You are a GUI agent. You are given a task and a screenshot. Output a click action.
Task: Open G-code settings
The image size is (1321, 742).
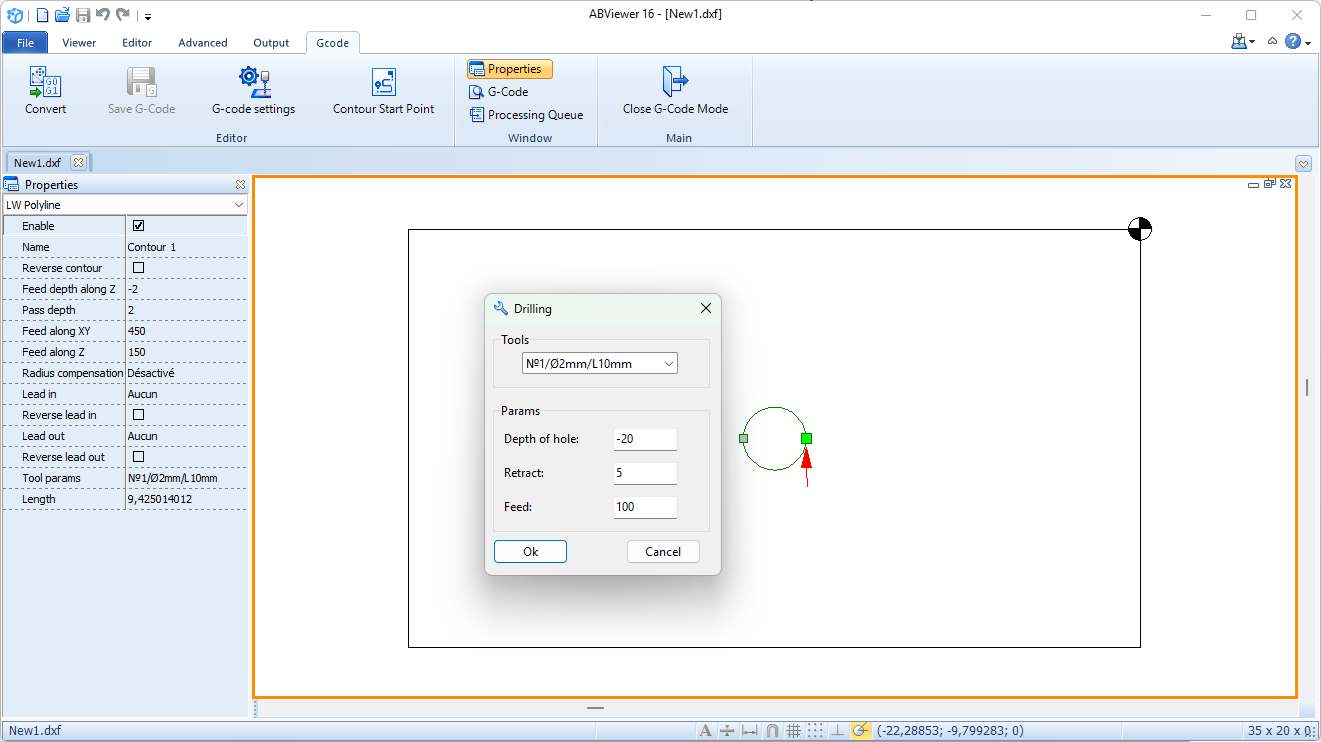click(x=253, y=89)
